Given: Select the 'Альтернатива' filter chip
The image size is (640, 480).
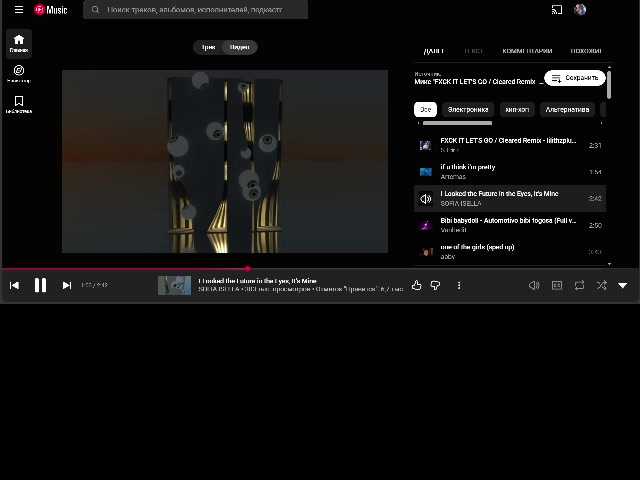Looking at the screenshot, I should click(x=567, y=109).
